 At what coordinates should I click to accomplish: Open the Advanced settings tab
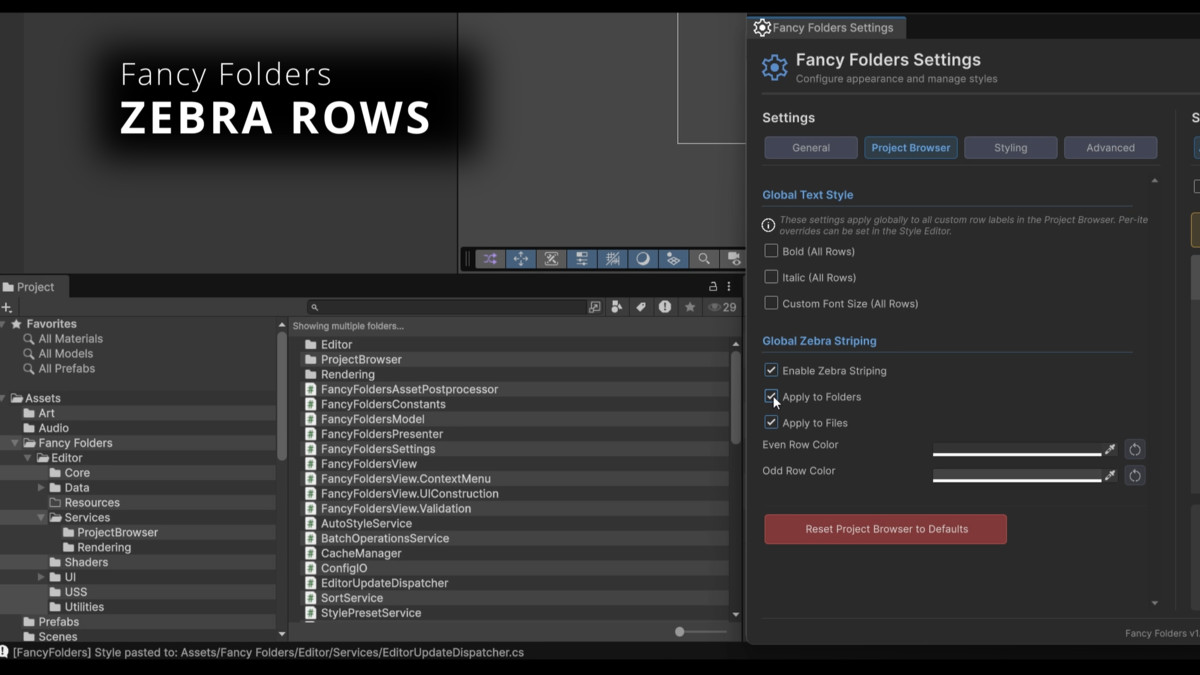[x=1110, y=148]
